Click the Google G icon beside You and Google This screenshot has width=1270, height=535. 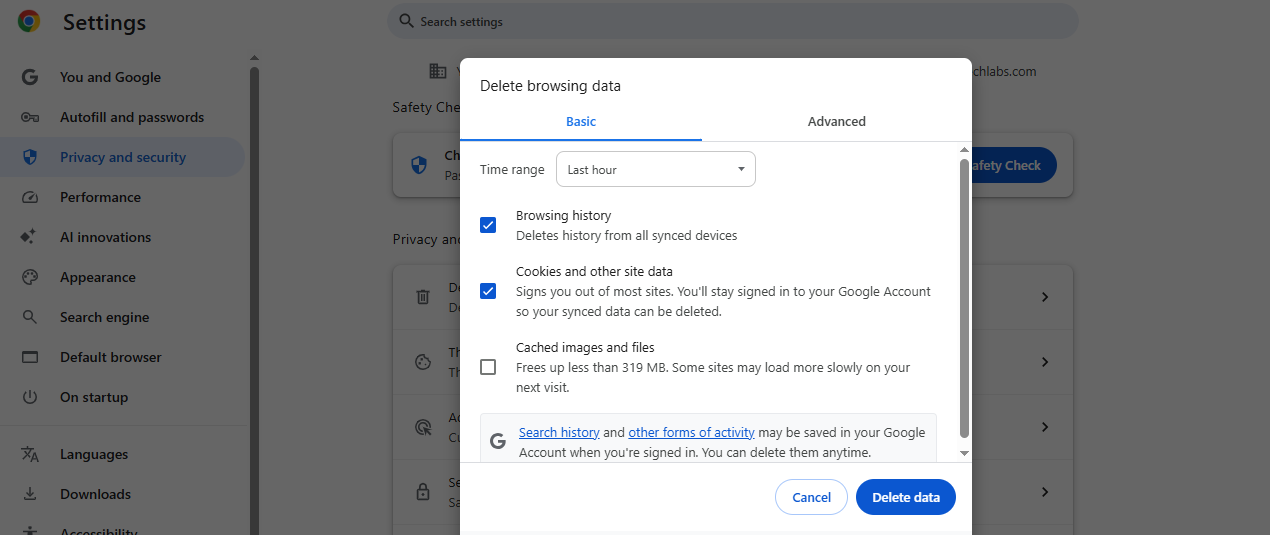[x=30, y=77]
